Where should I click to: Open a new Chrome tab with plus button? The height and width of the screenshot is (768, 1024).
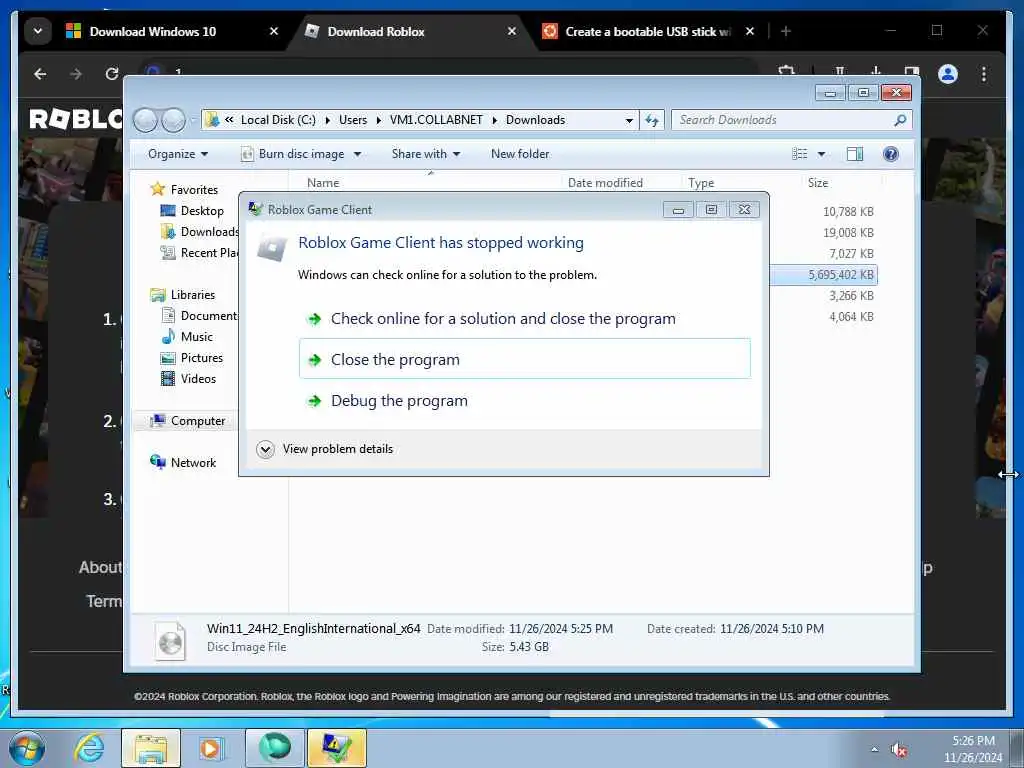[x=786, y=31]
